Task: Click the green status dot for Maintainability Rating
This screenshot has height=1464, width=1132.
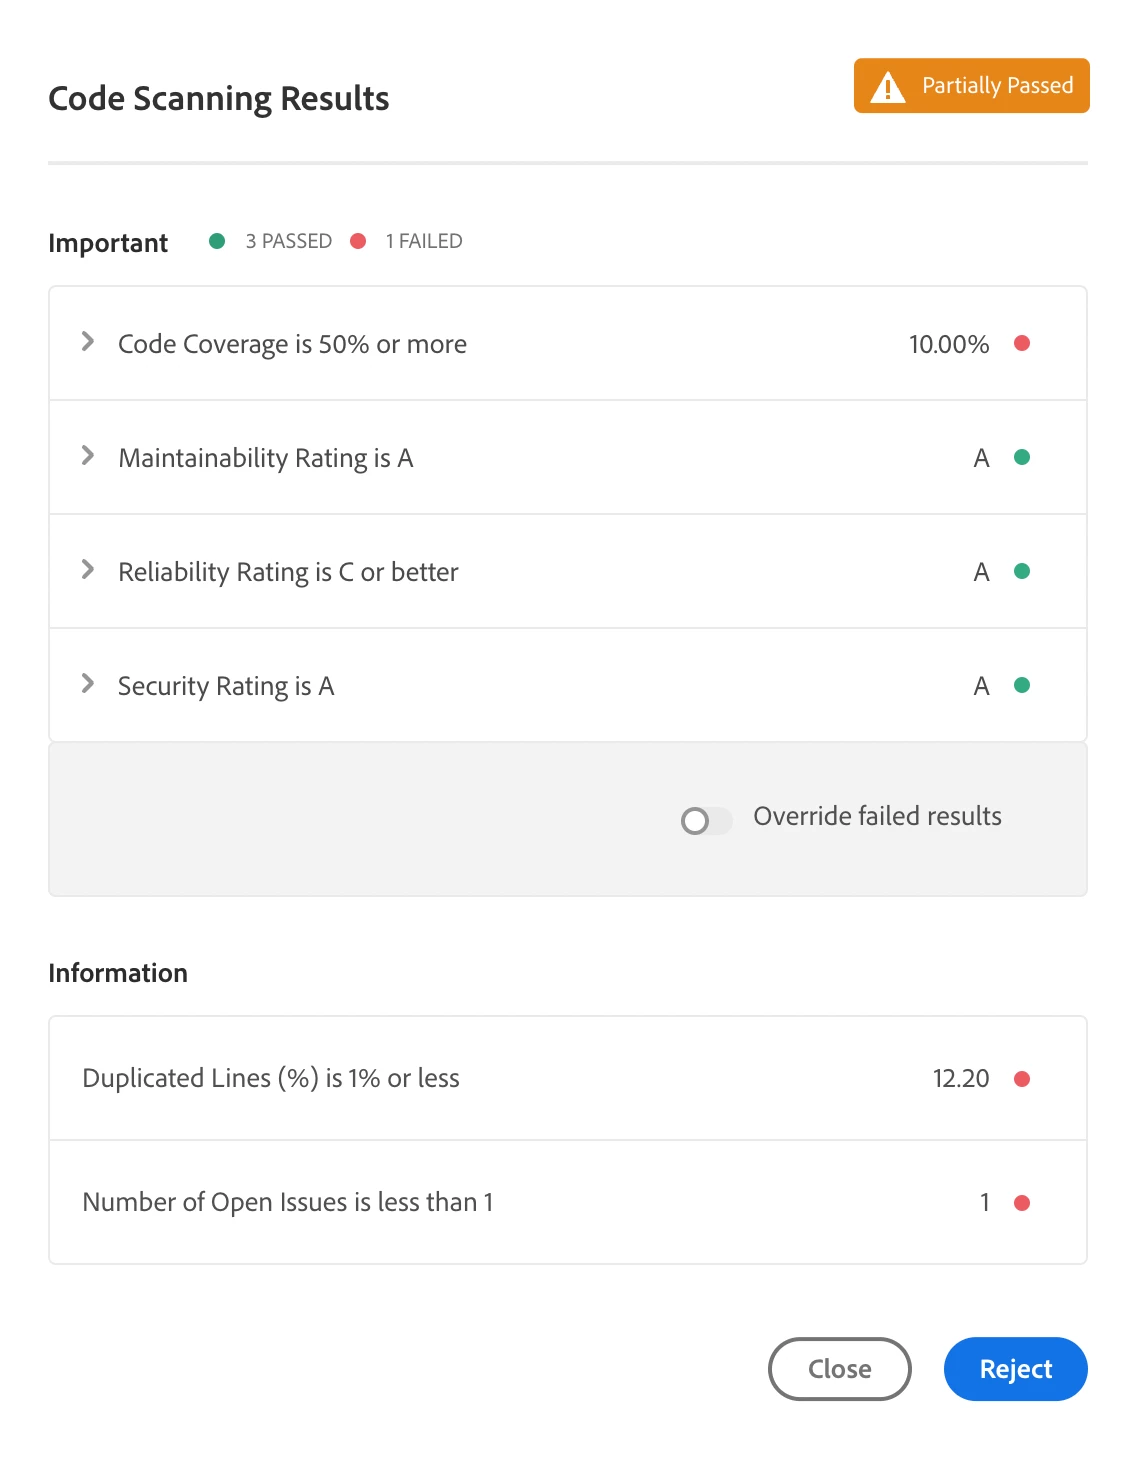Action: 1022,457
